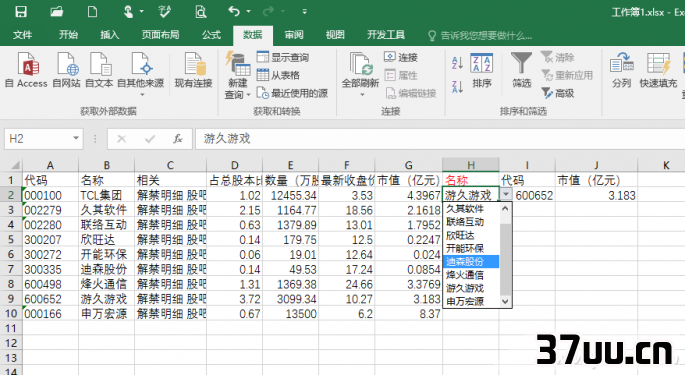
Task: Click the Print Preview icon
Action: point(201,12)
